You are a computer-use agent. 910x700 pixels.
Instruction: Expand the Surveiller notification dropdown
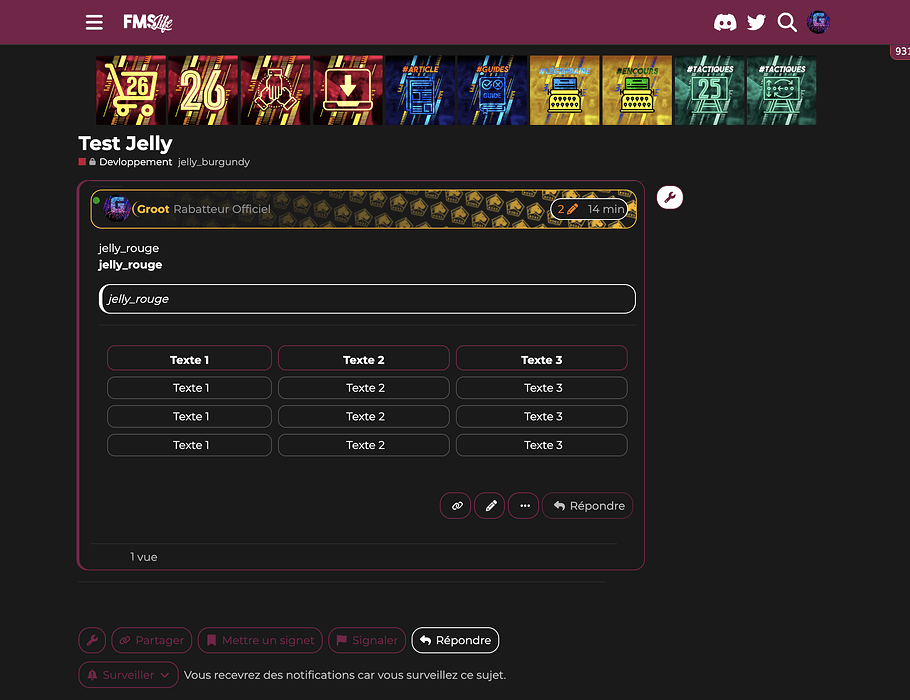tap(128, 675)
